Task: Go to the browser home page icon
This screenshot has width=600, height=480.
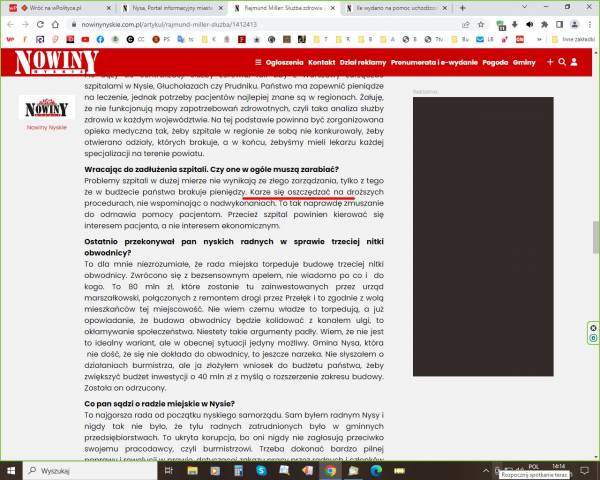Action: pyautogui.click(x=55, y=24)
